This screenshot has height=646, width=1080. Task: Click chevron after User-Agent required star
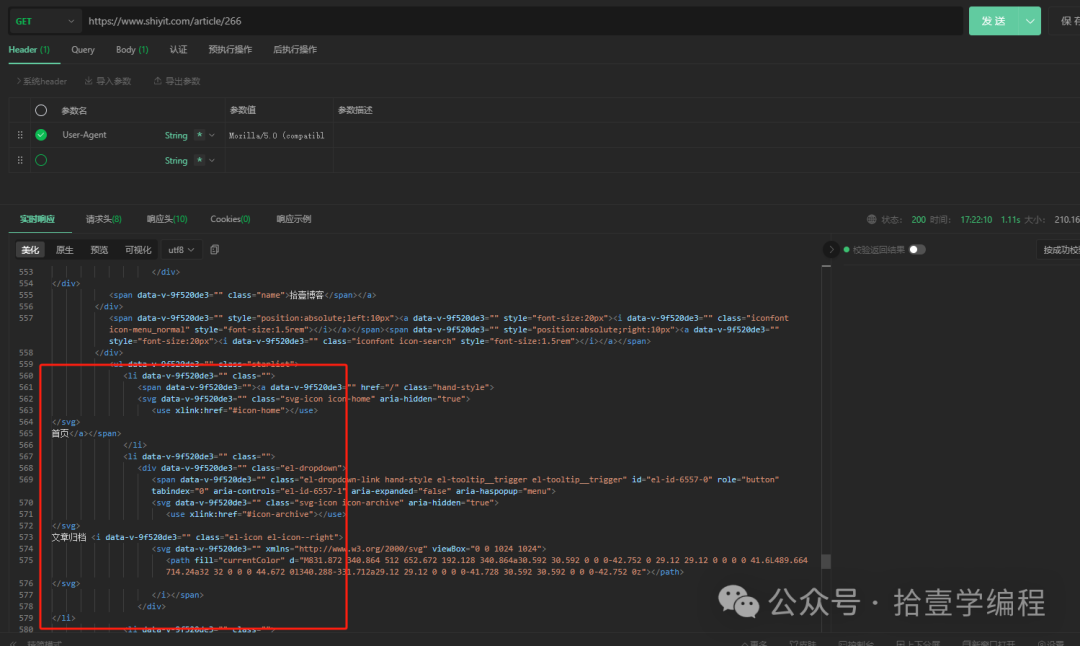(x=211, y=136)
